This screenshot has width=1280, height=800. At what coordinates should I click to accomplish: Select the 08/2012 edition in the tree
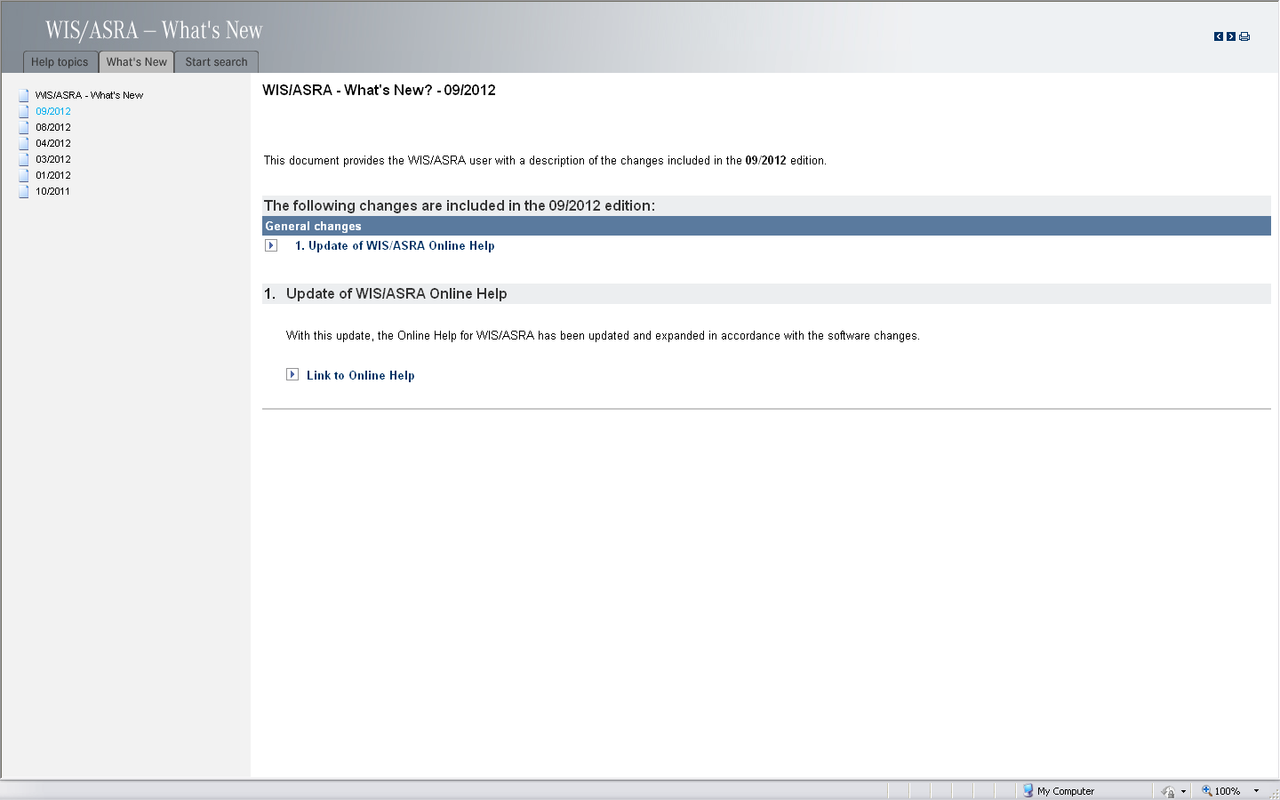click(x=53, y=127)
